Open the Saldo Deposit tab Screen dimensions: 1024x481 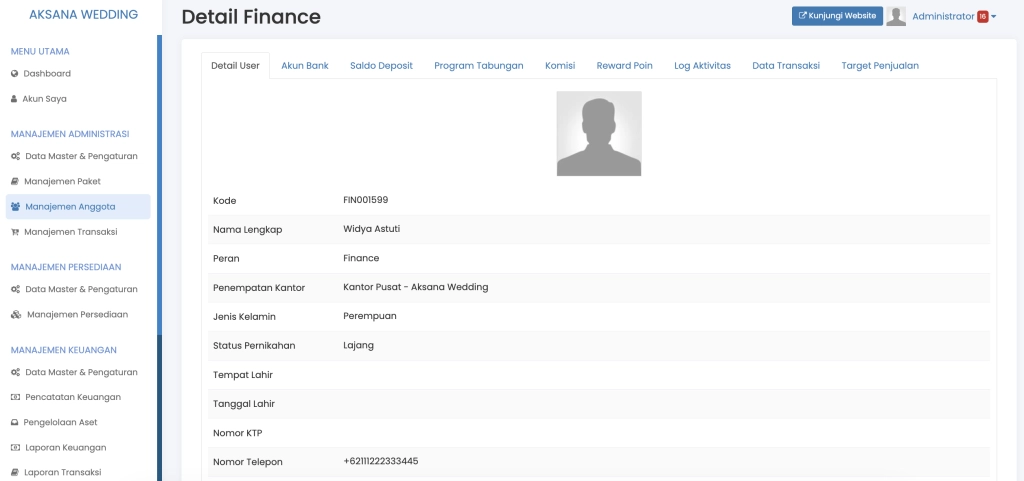(x=381, y=66)
